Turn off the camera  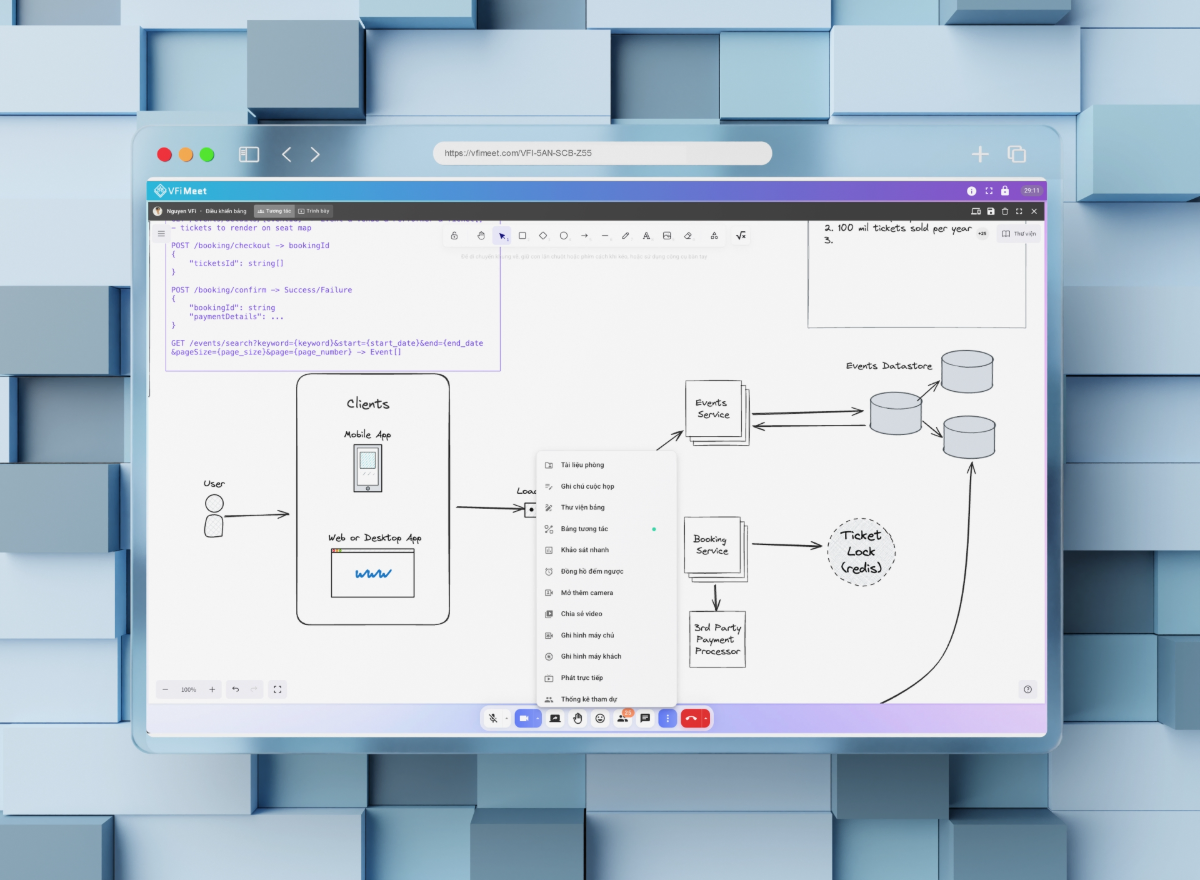pos(525,718)
